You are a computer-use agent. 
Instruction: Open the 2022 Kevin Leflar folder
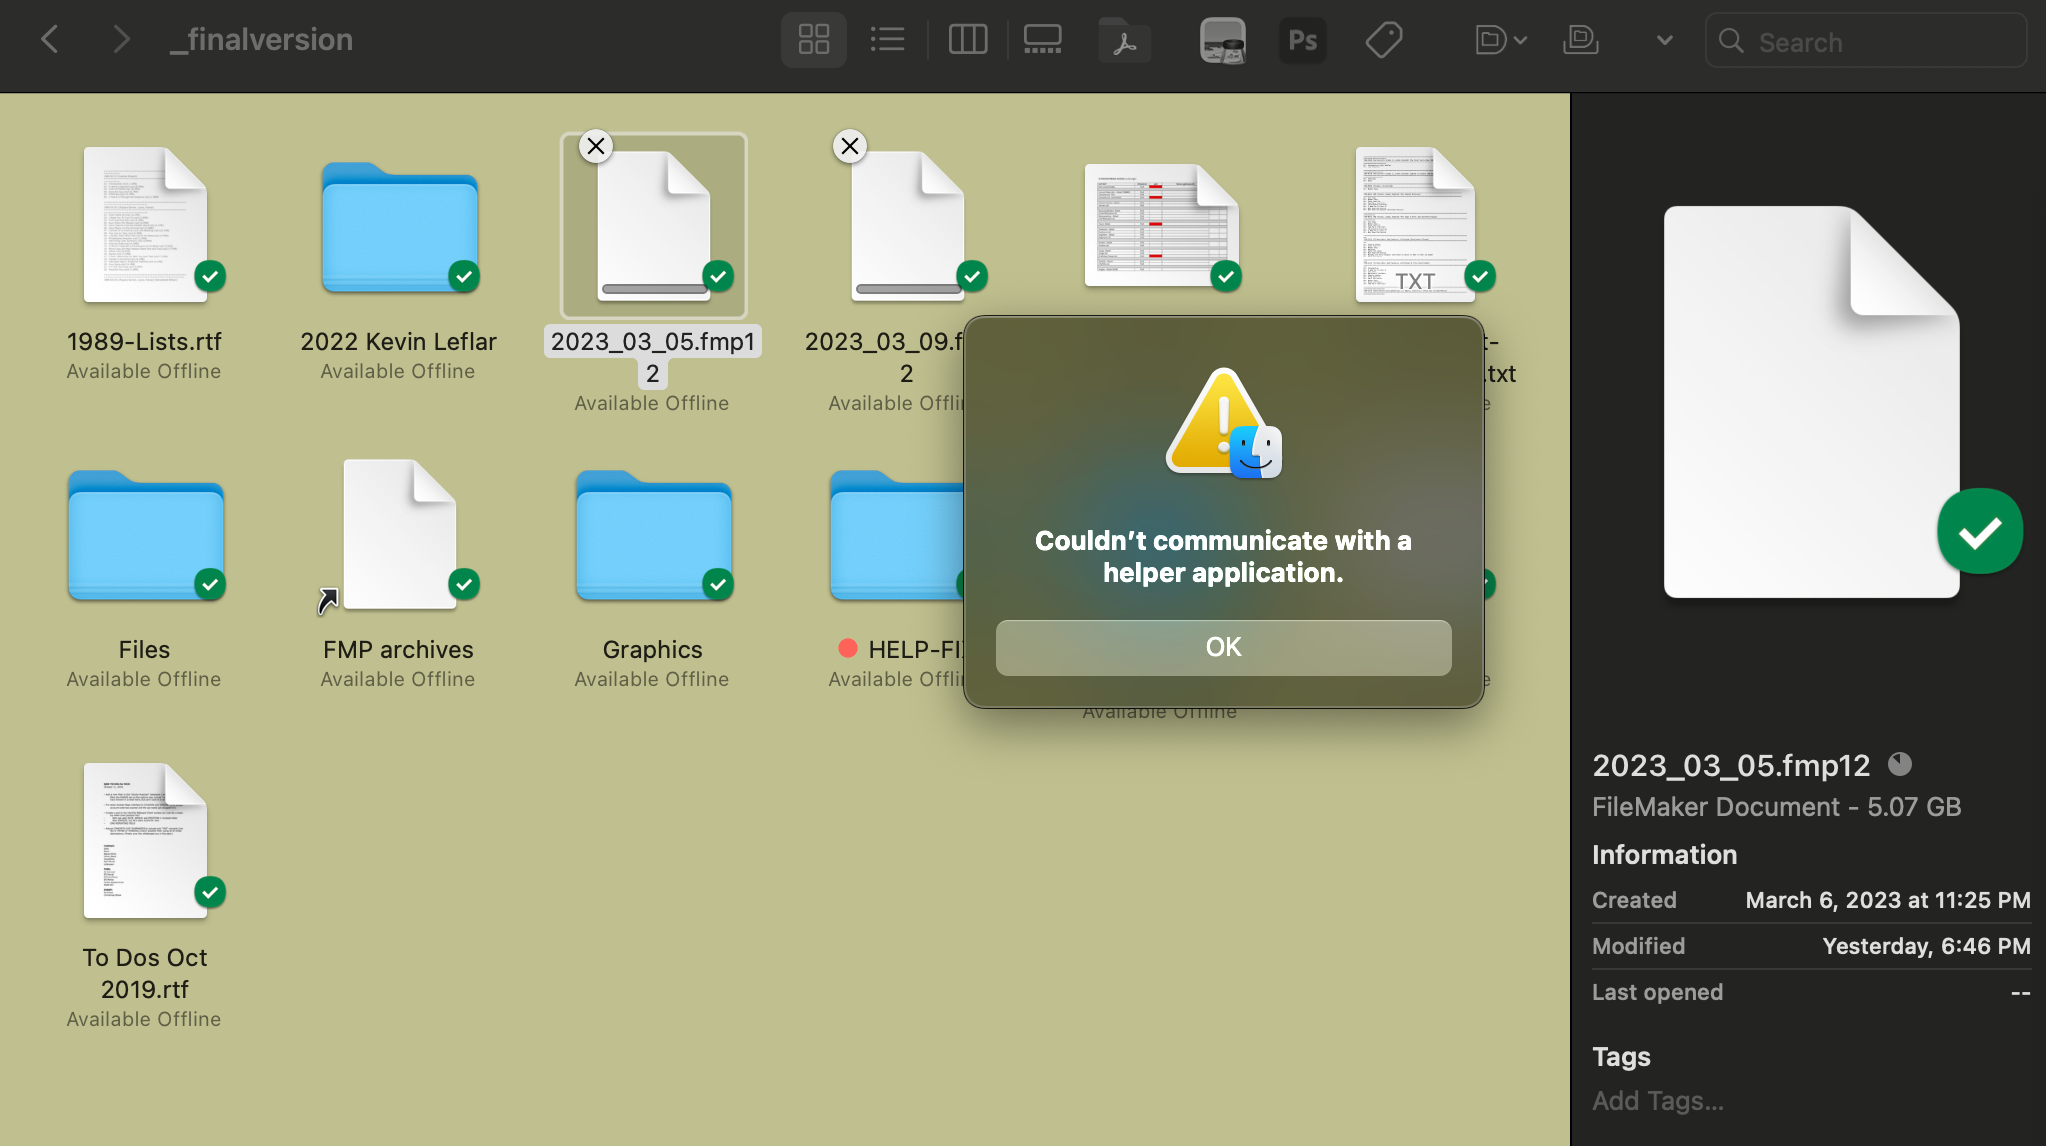click(x=398, y=226)
